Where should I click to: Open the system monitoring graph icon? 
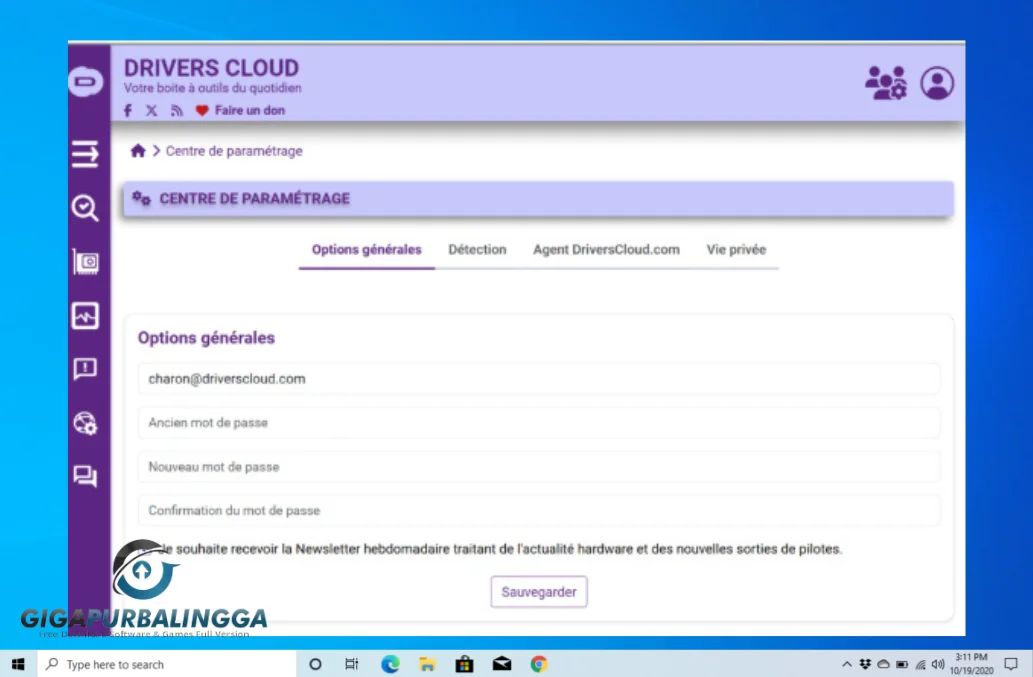pos(85,315)
